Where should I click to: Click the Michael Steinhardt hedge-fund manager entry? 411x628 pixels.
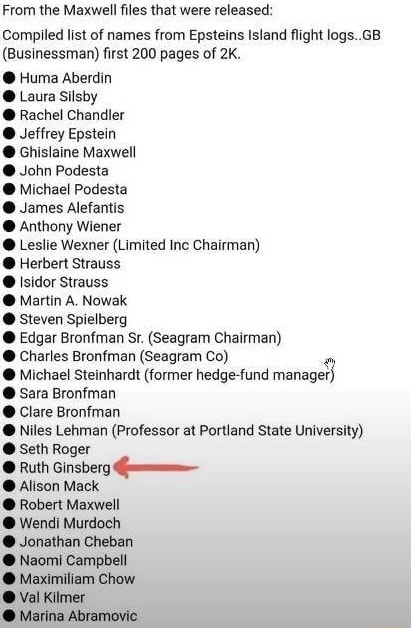click(177, 375)
